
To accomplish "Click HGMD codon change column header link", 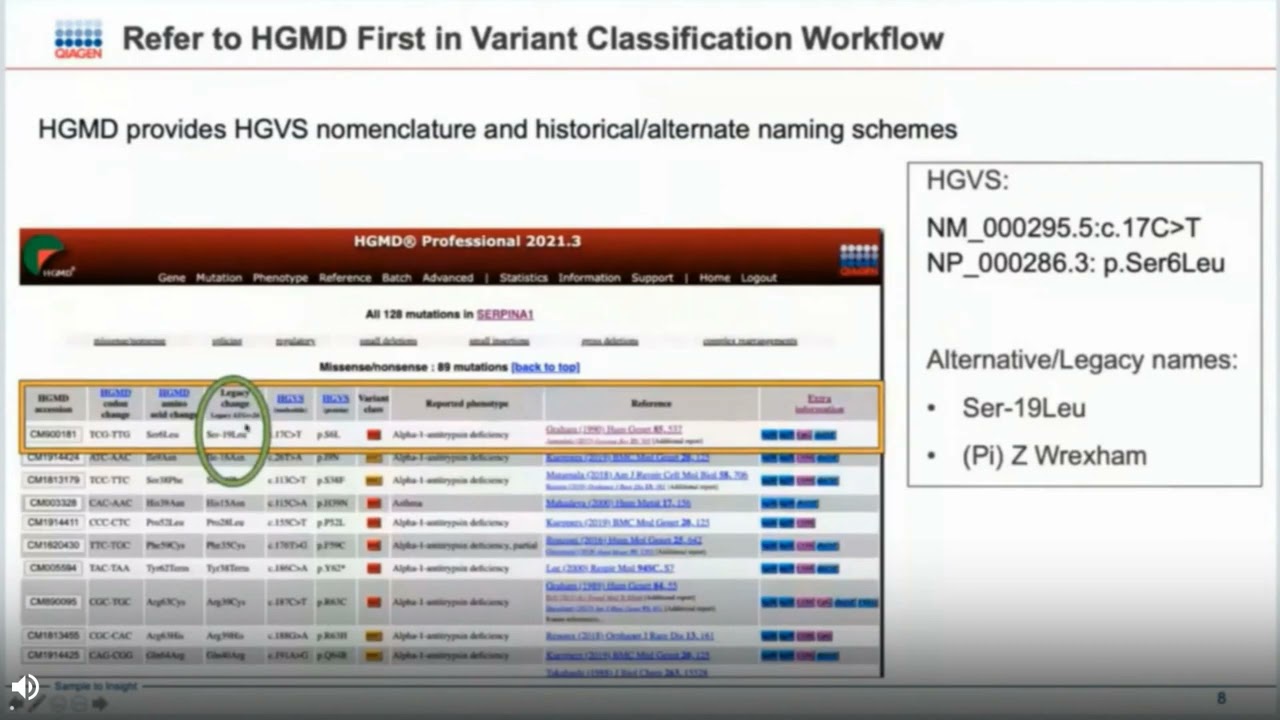I will point(115,393).
